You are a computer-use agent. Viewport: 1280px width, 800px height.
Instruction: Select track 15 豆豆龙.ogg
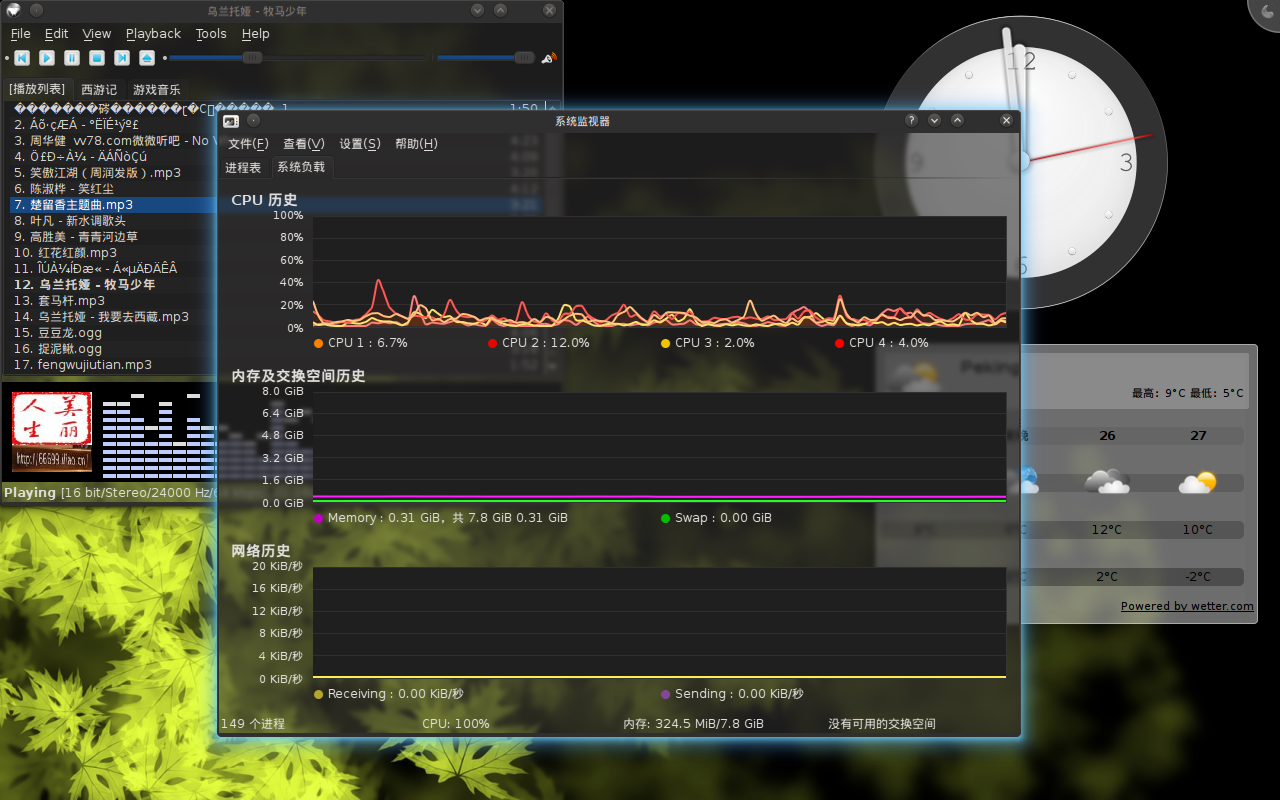tap(112, 333)
